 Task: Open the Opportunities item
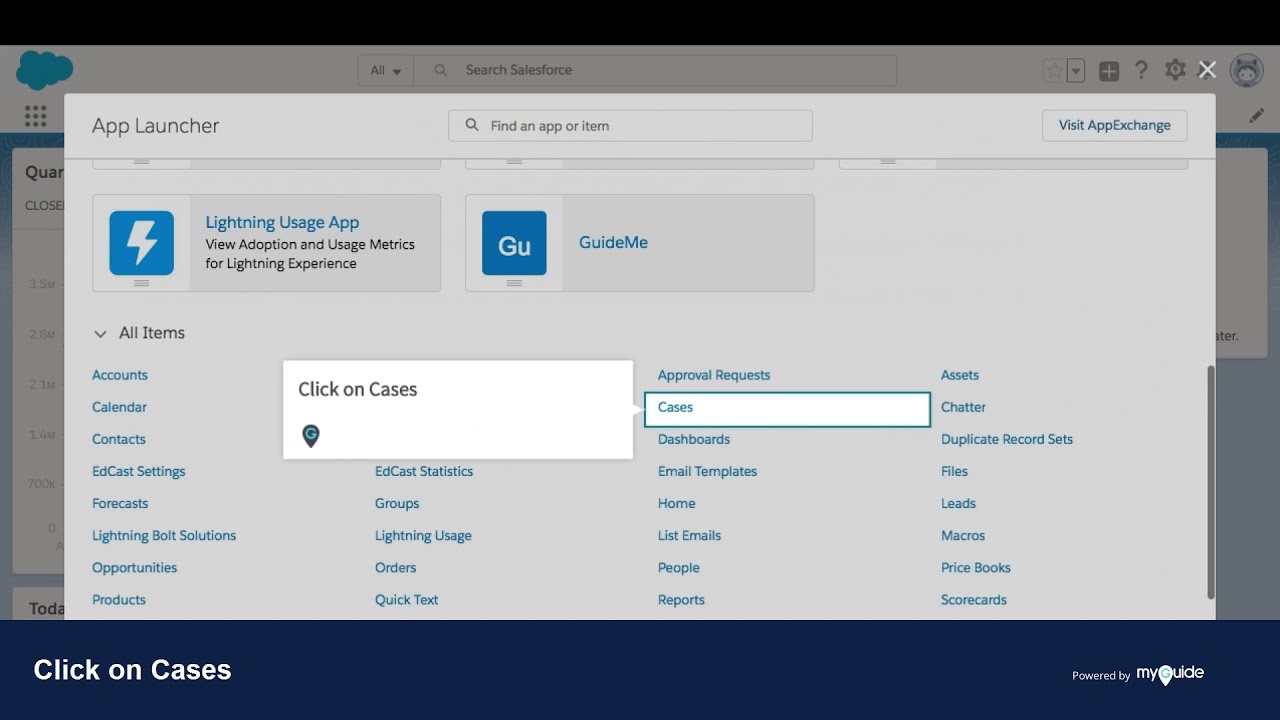coord(135,567)
